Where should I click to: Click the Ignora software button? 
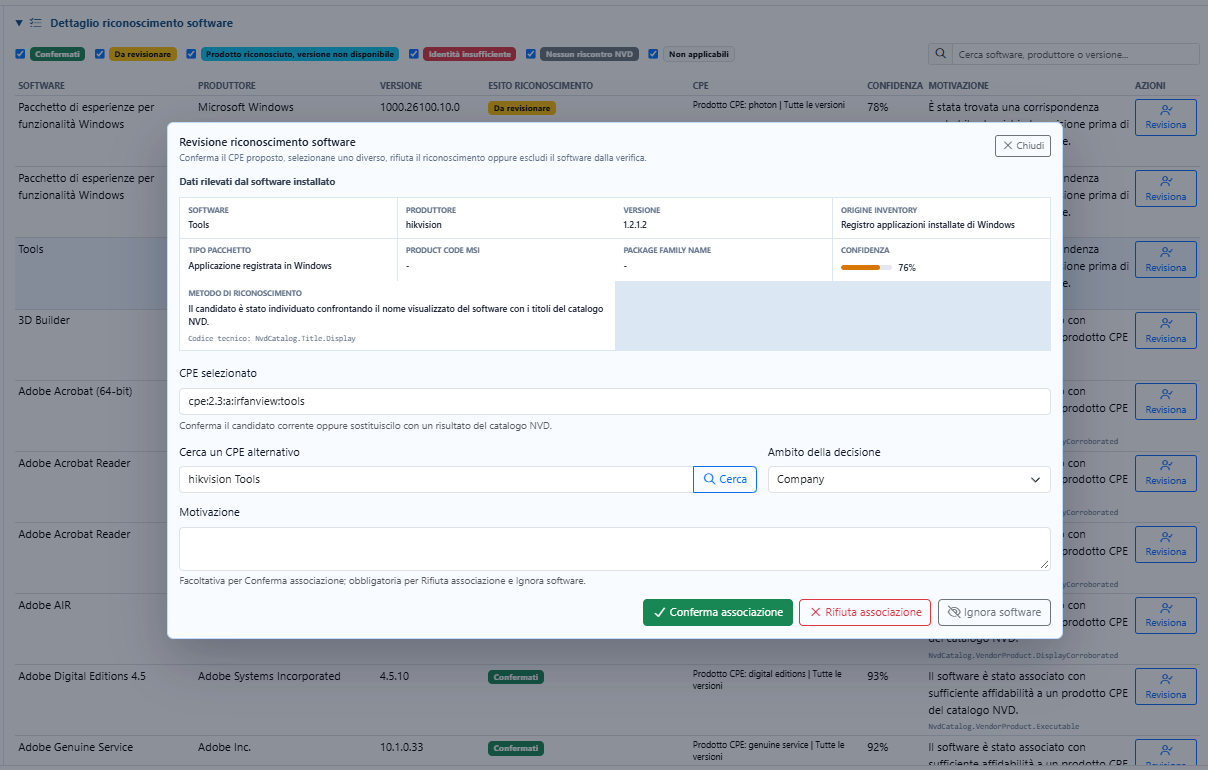994,612
